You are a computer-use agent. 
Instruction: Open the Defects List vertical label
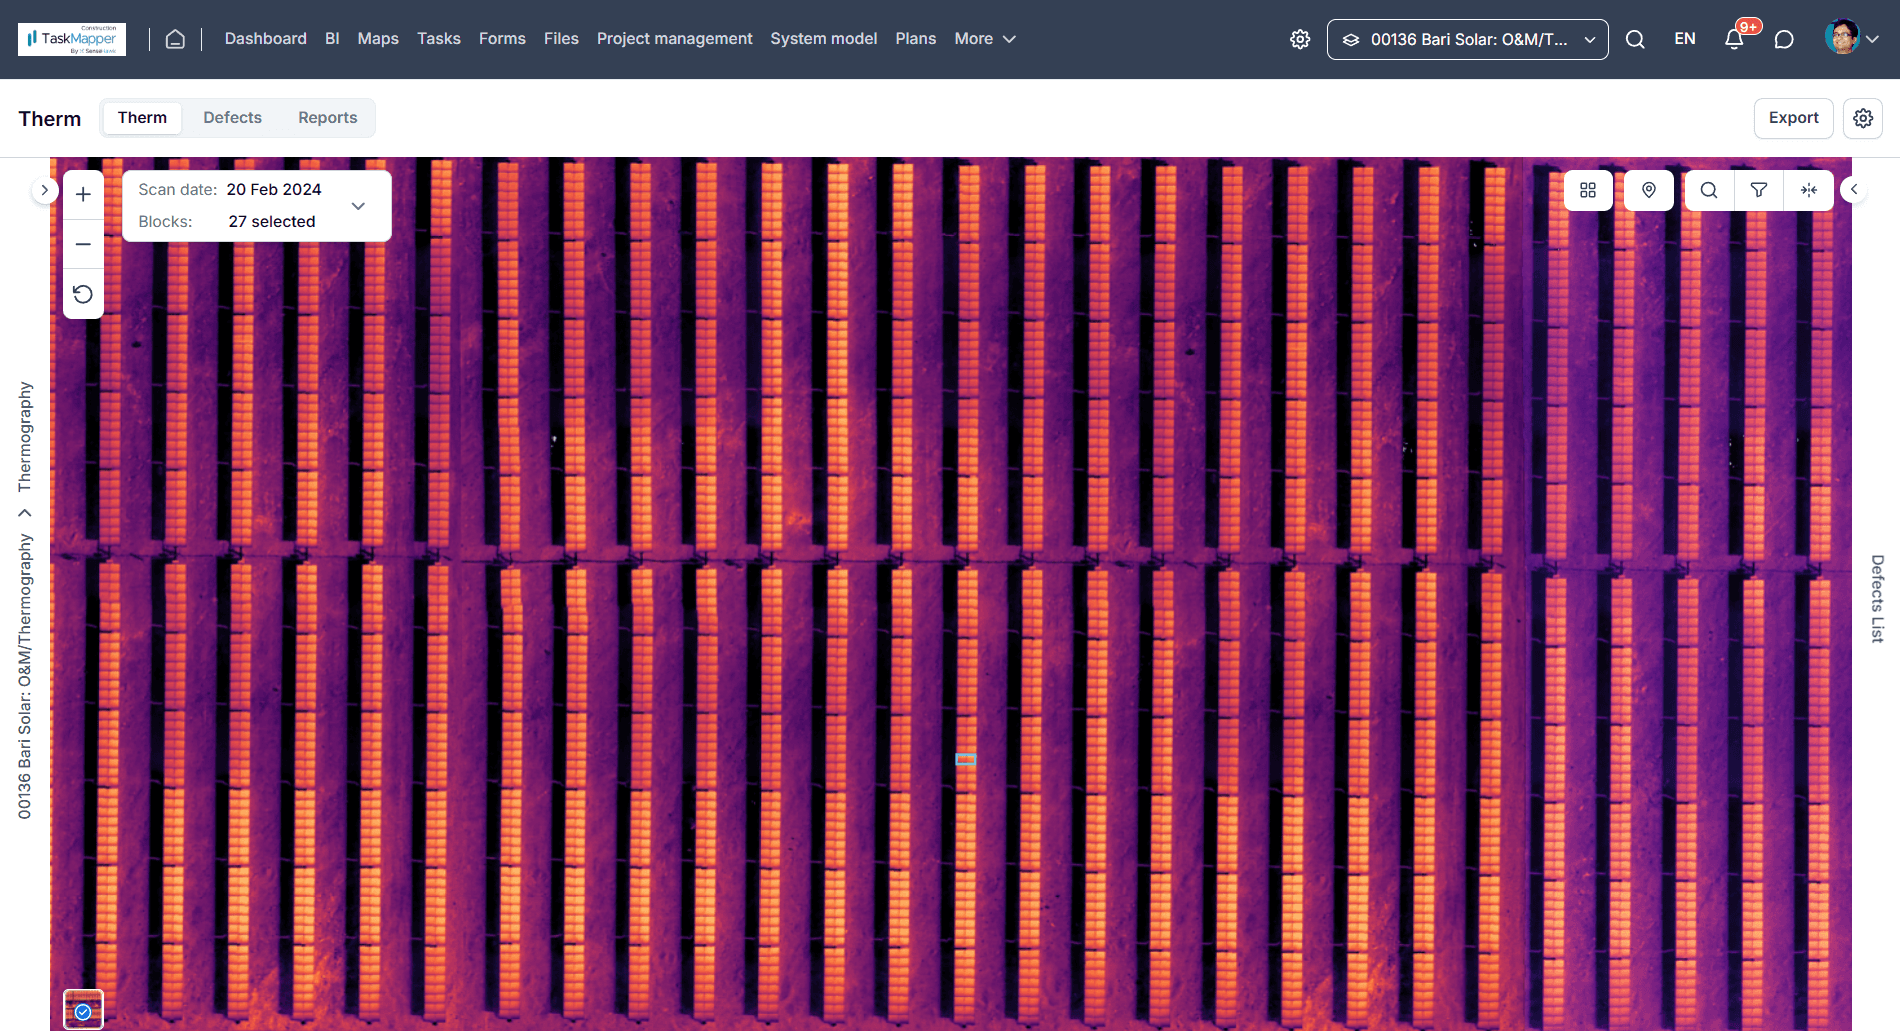tap(1877, 598)
